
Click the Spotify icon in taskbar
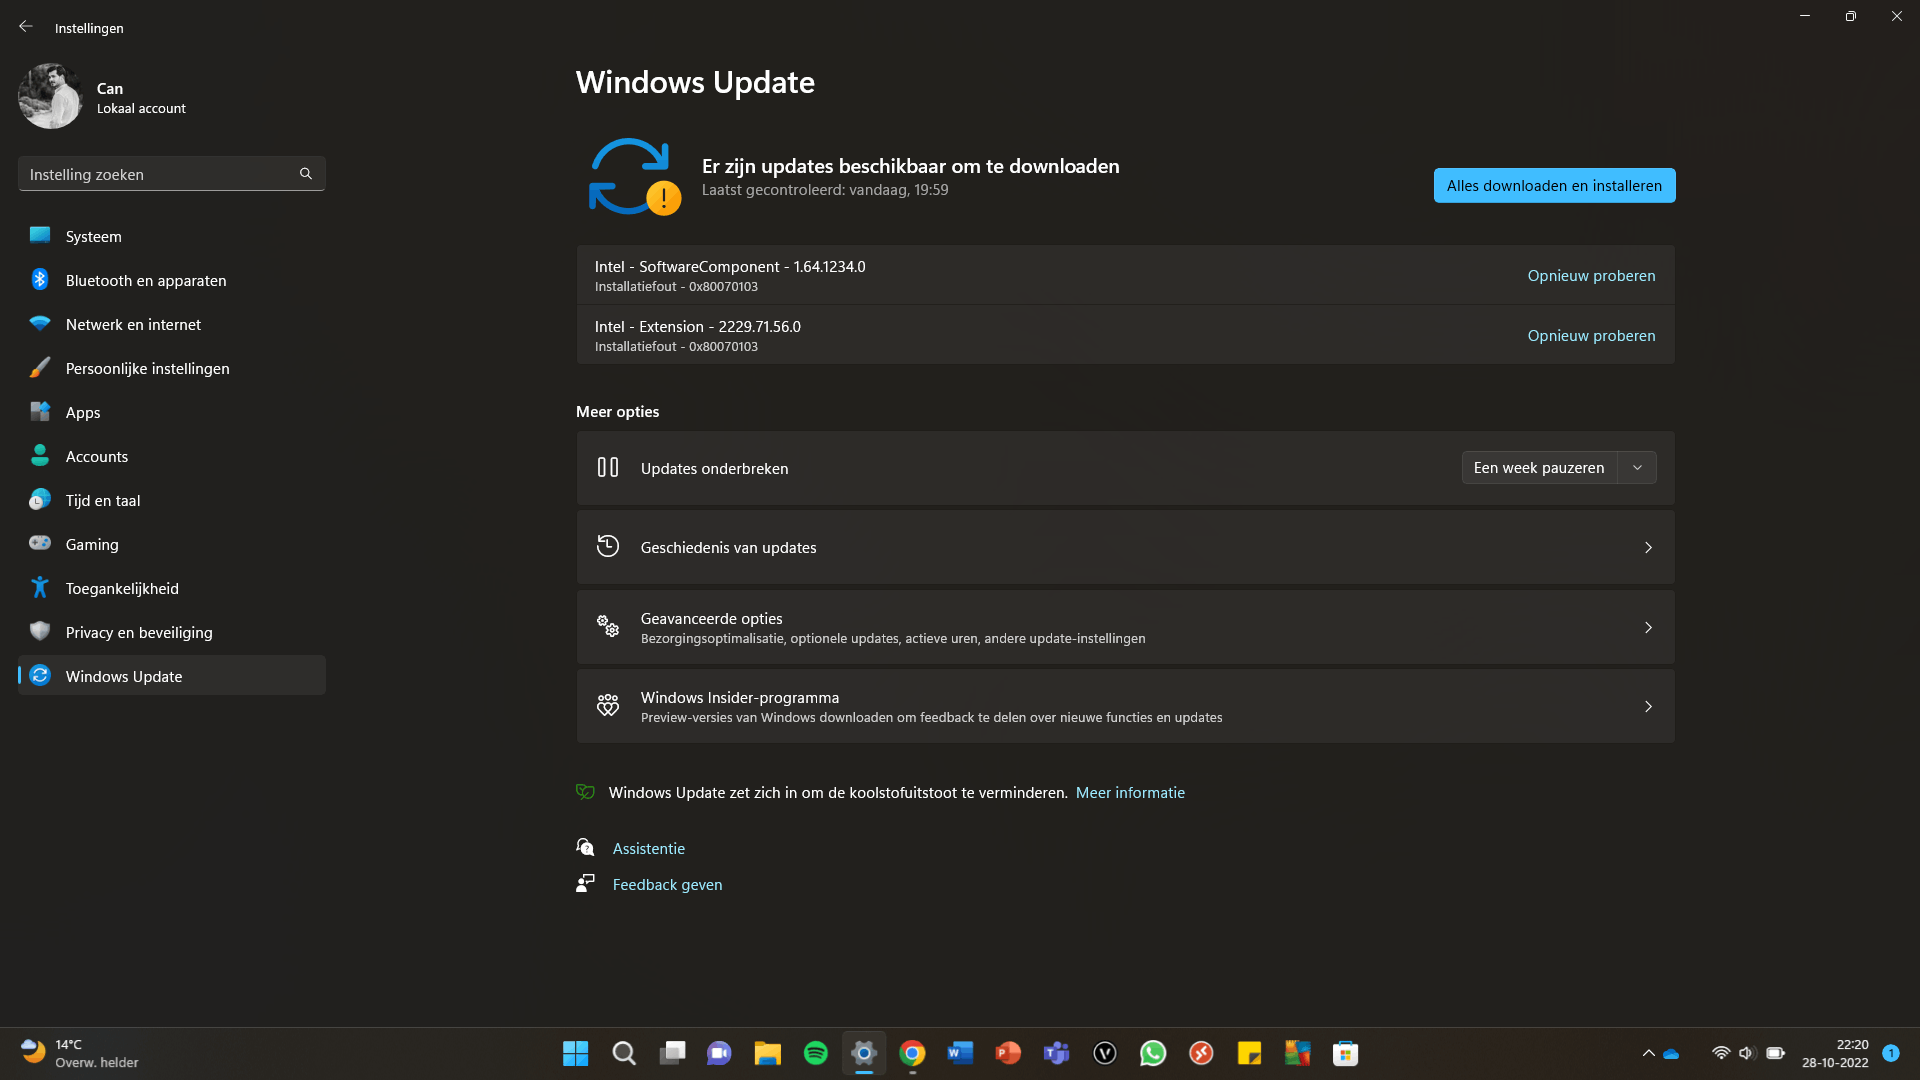(814, 1052)
